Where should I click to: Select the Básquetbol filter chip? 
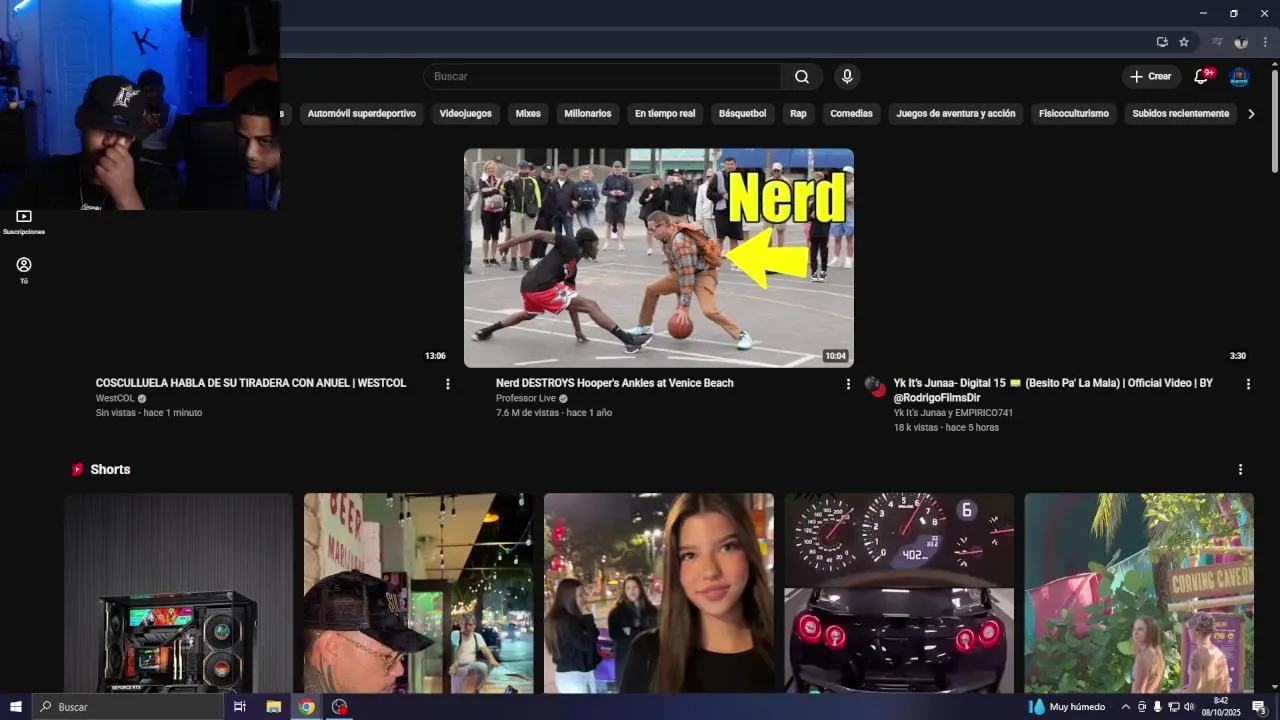coord(742,114)
